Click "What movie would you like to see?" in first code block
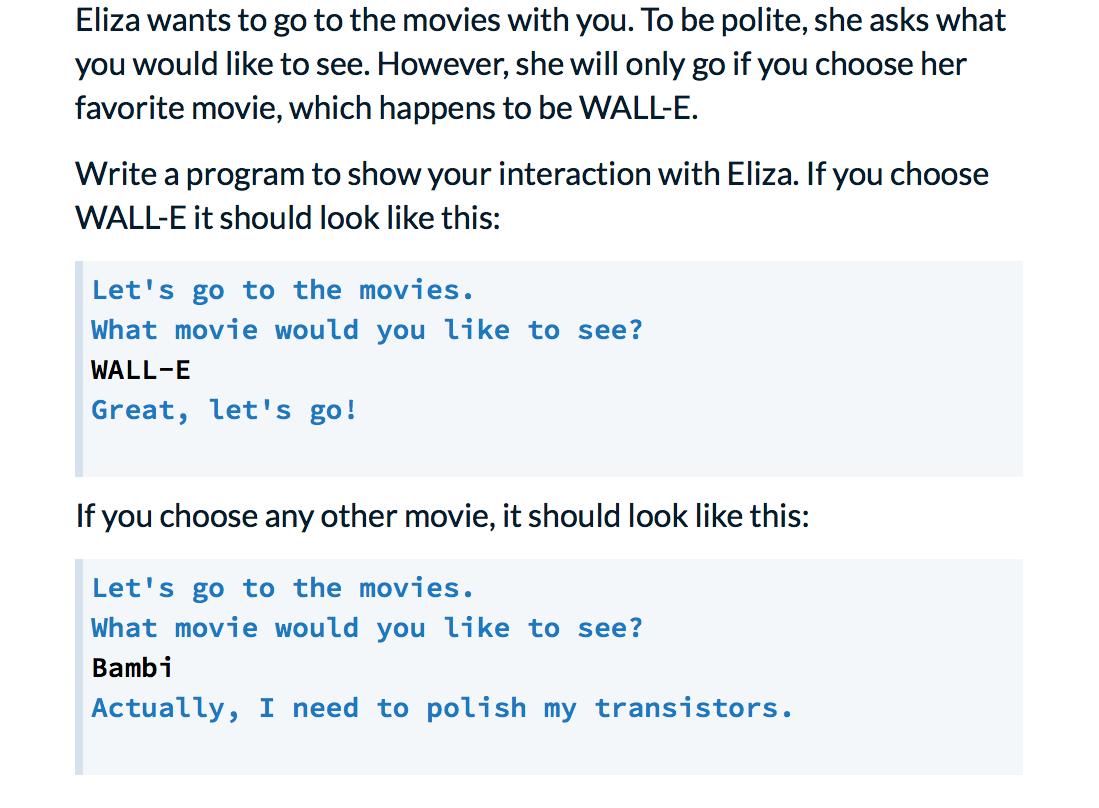This screenshot has width=1099, height=808. [x=367, y=330]
